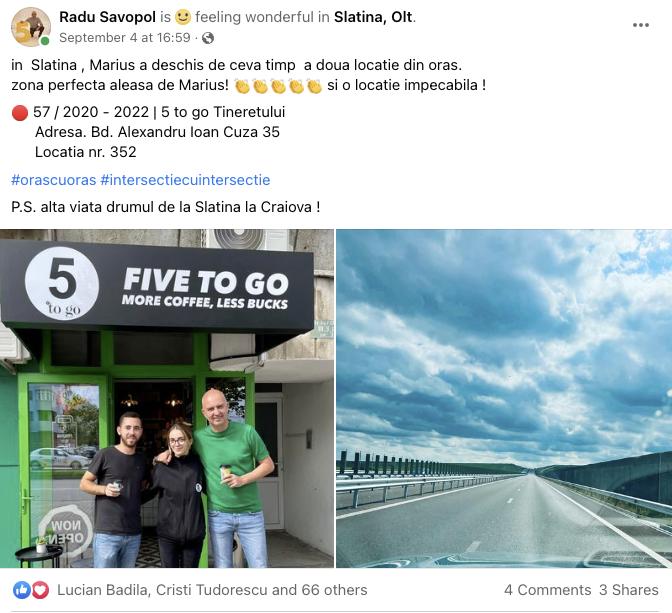This screenshot has width=672, height=613.
Task: Open the #intersectiecuintersectie hashtag
Action: point(185,180)
